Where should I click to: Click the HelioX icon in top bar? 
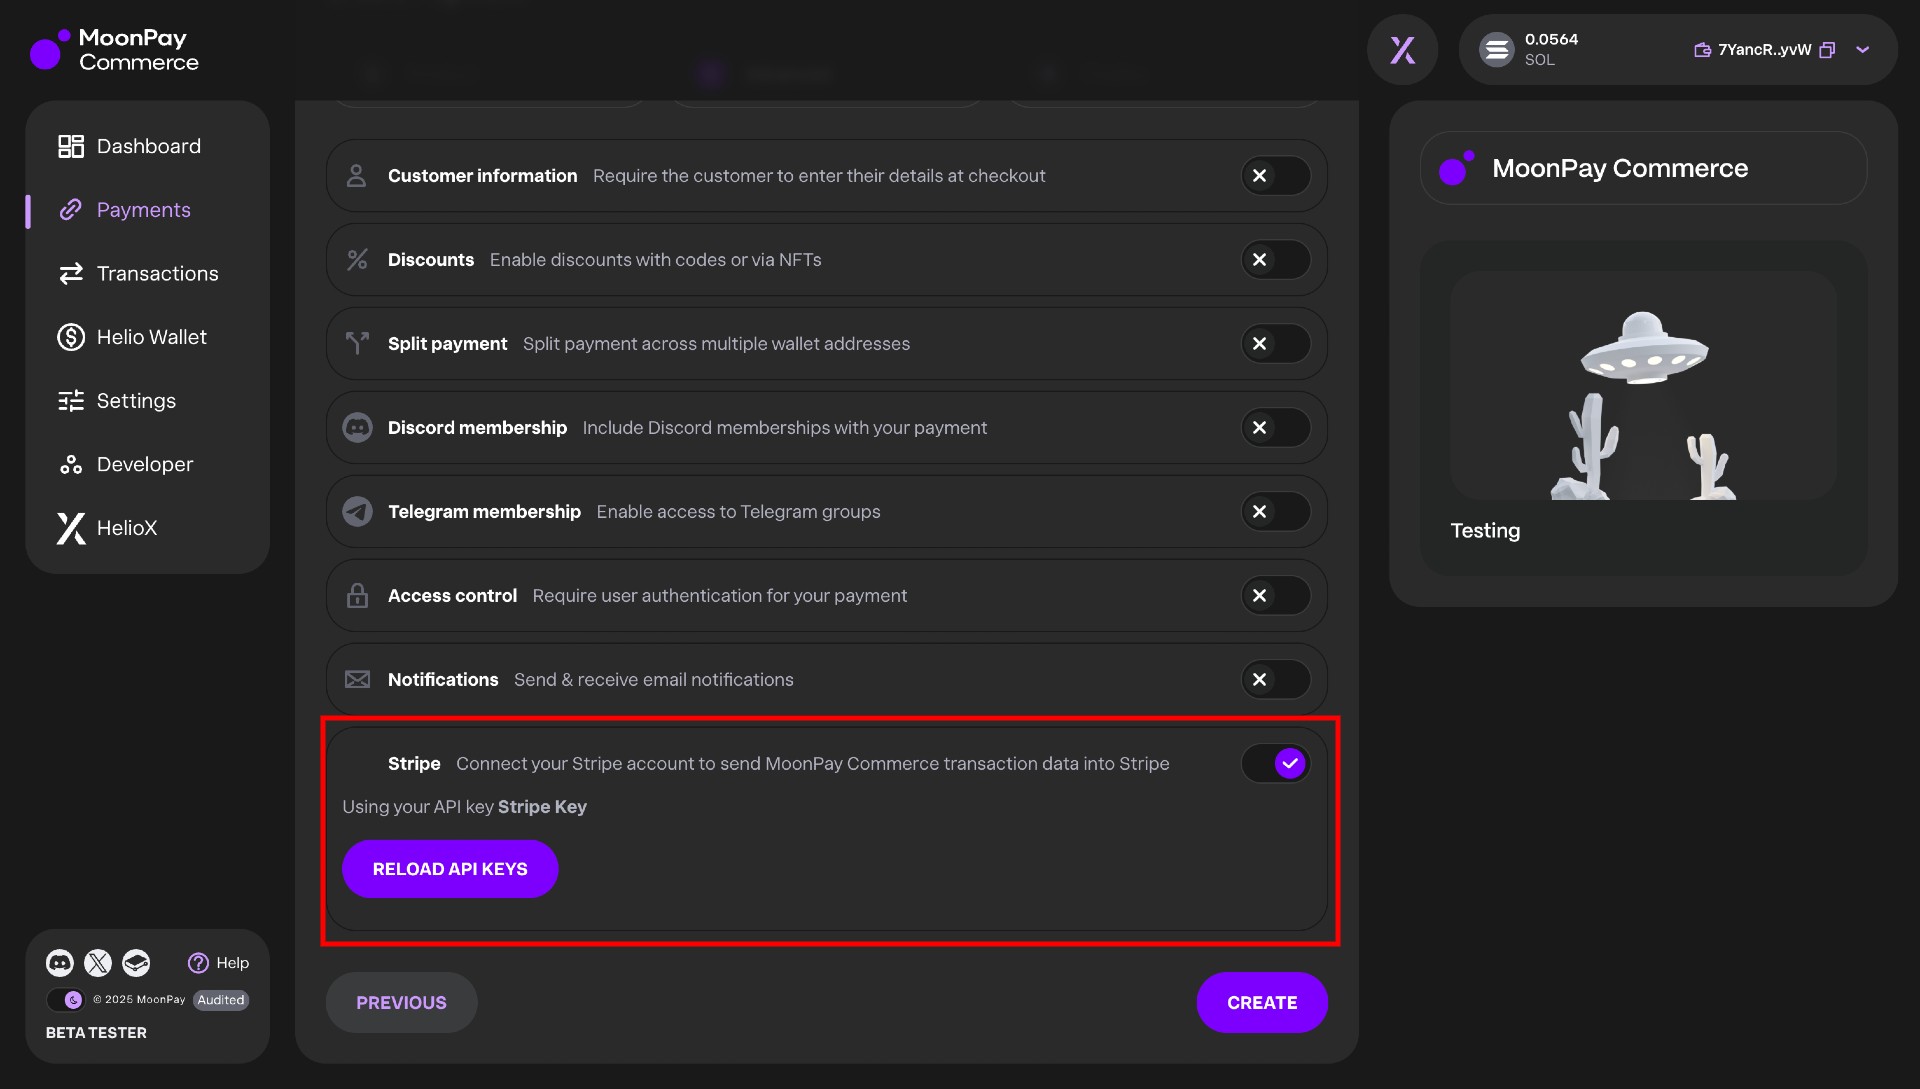(1402, 50)
